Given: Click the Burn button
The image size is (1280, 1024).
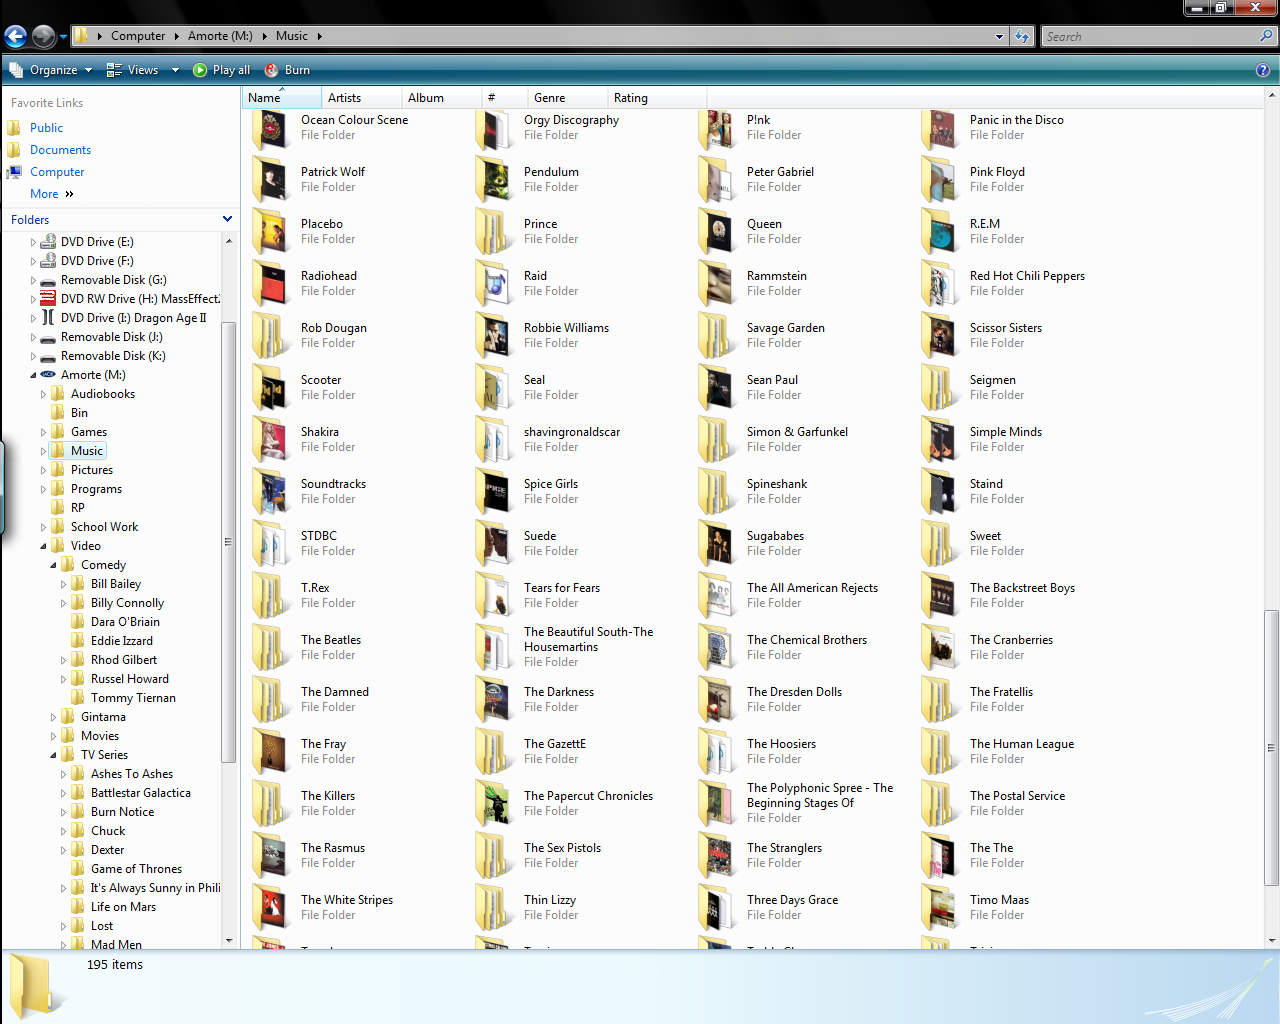Looking at the screenshot, I should [287, 70].
